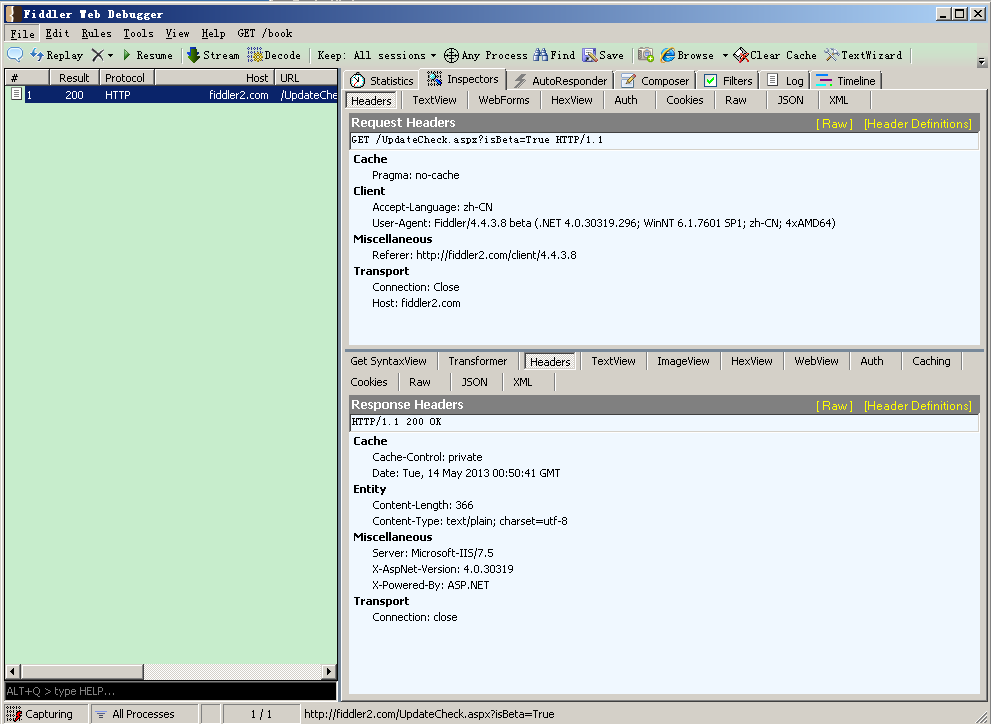Click the comment speech bubble icon

coord(15,55)
